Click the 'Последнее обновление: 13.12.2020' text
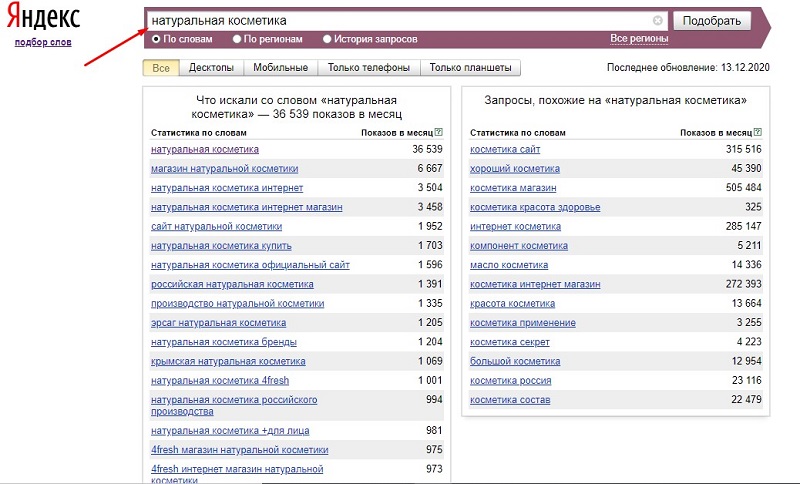The image size is (800, 484). tap(688, 67)
